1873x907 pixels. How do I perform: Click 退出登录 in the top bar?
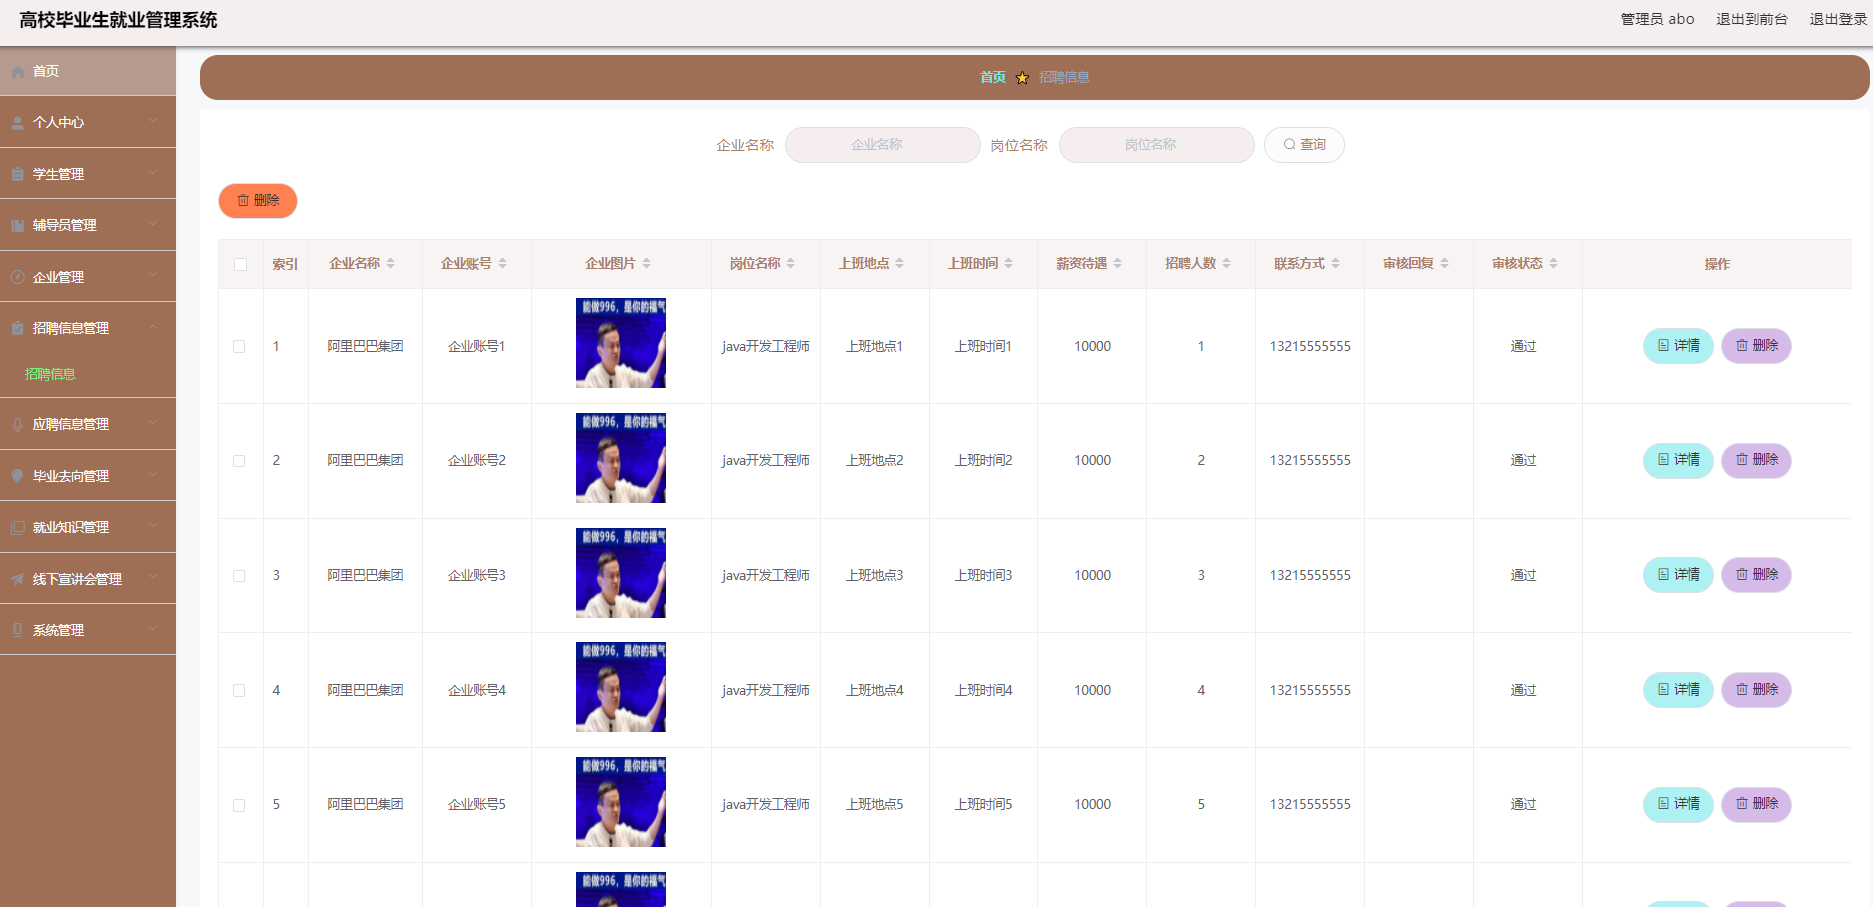pos(1838,19)
